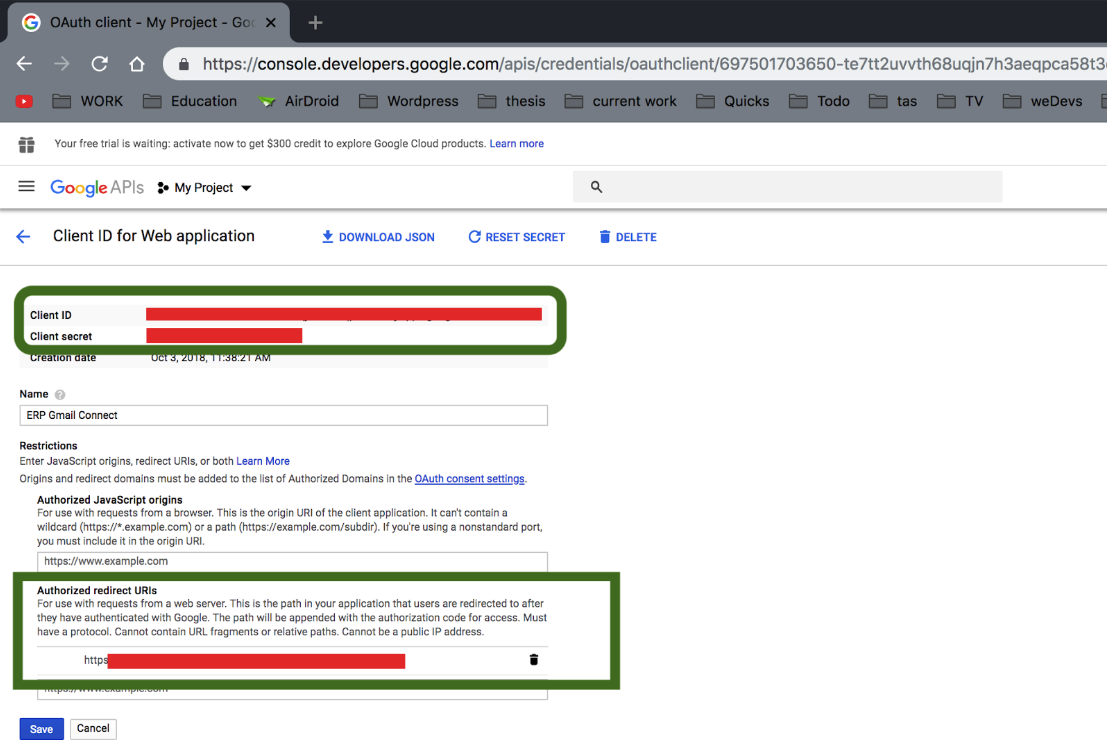Image resolution: width=1107 pixels, height=755 pixels.
Task: Open the AirDroid bookmark
Action: point(298,102)
